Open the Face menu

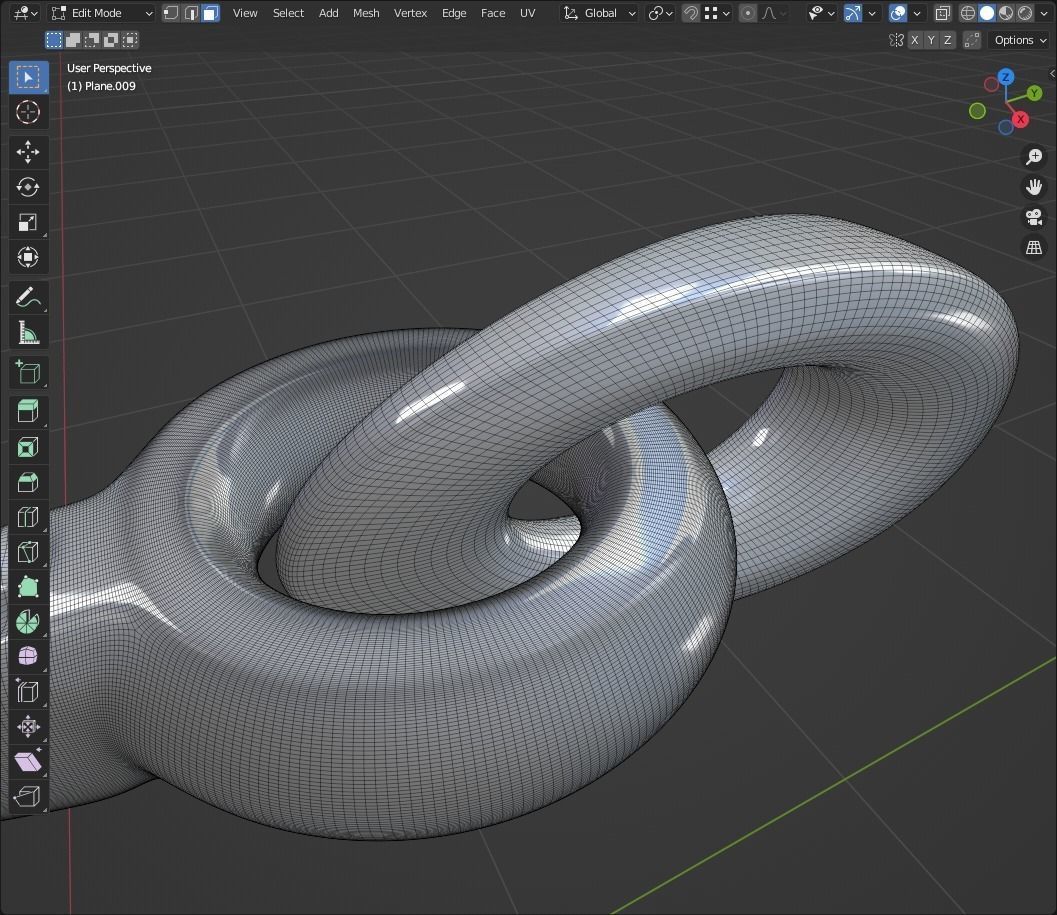[493, 13]
